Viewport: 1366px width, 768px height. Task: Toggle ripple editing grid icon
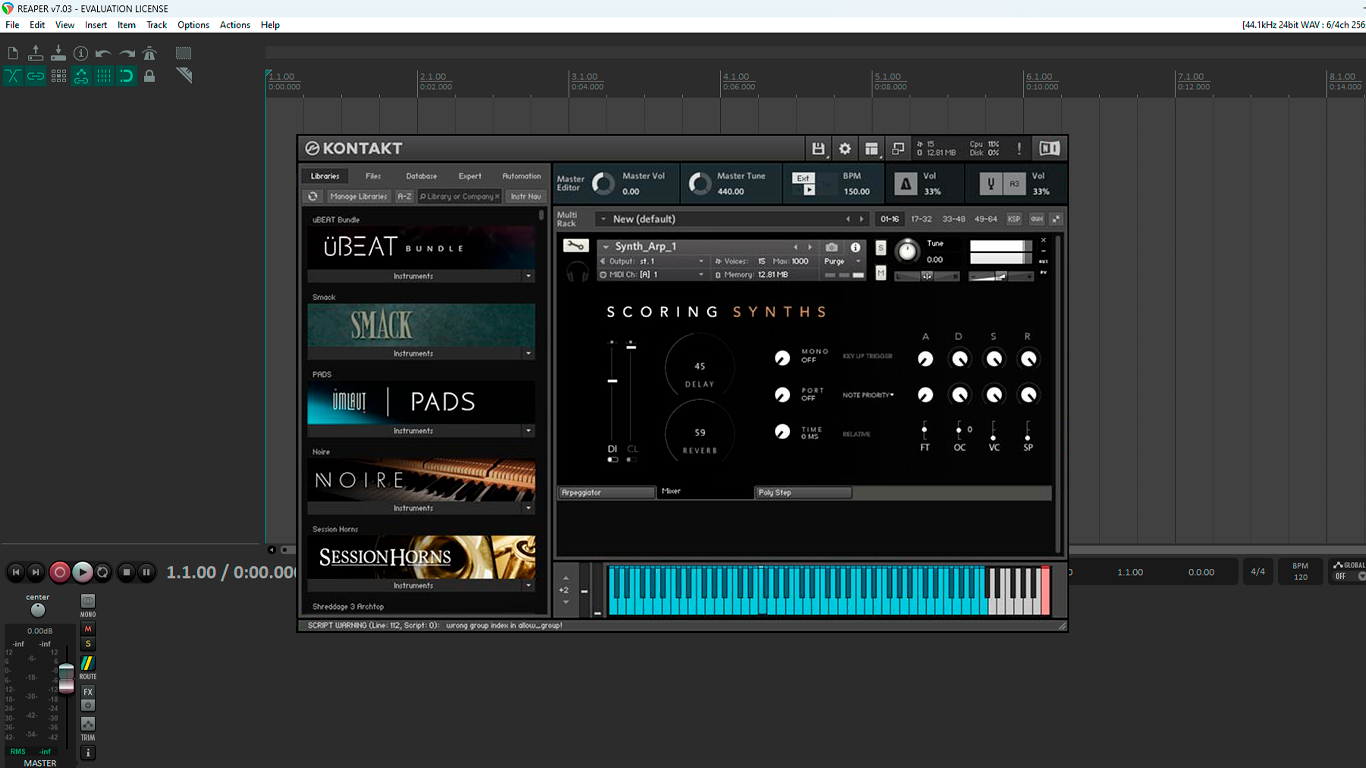pyautogui.click(x=58, y=76)
